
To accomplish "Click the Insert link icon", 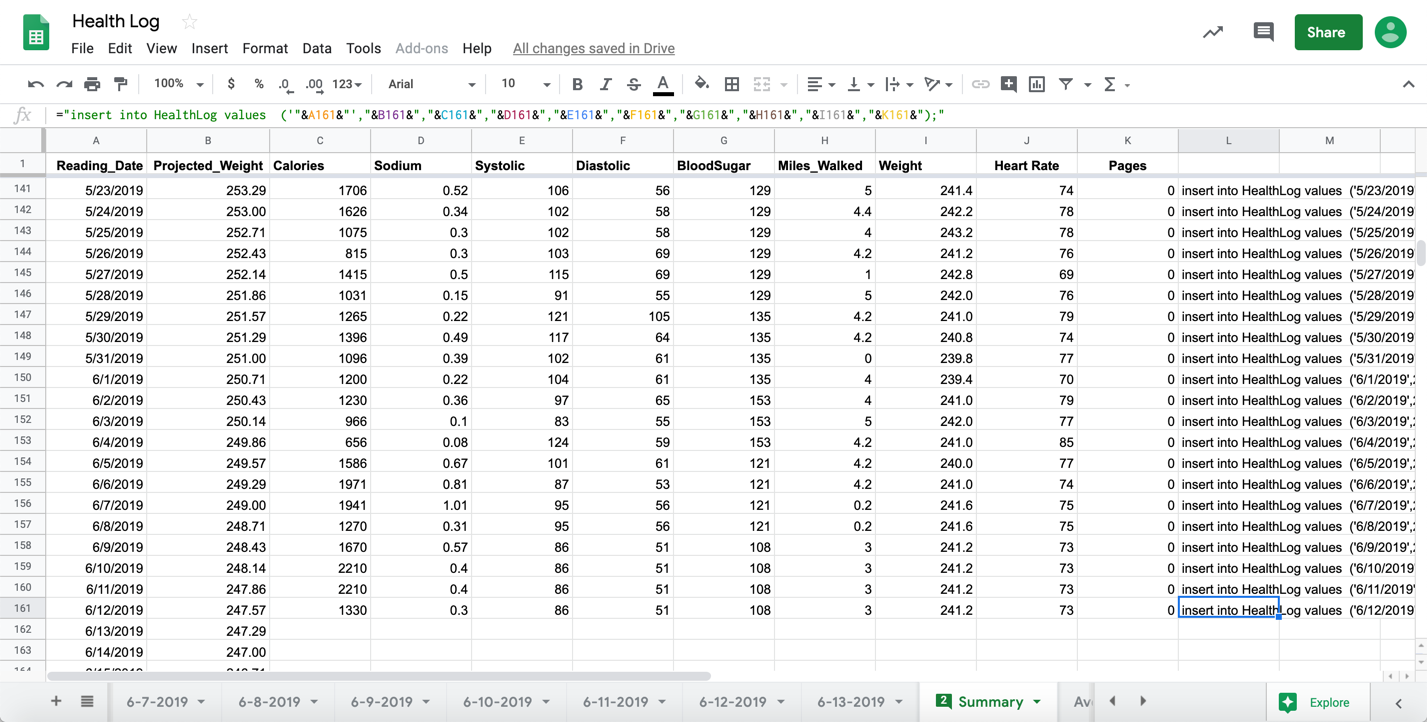I will pyautogui.click(x=980, y=85).
